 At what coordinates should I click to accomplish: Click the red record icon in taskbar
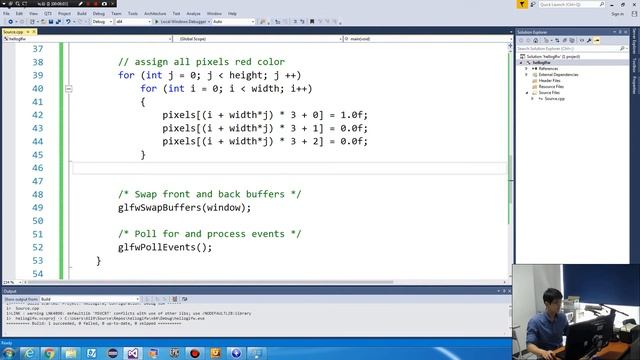[x=195, y=353]
